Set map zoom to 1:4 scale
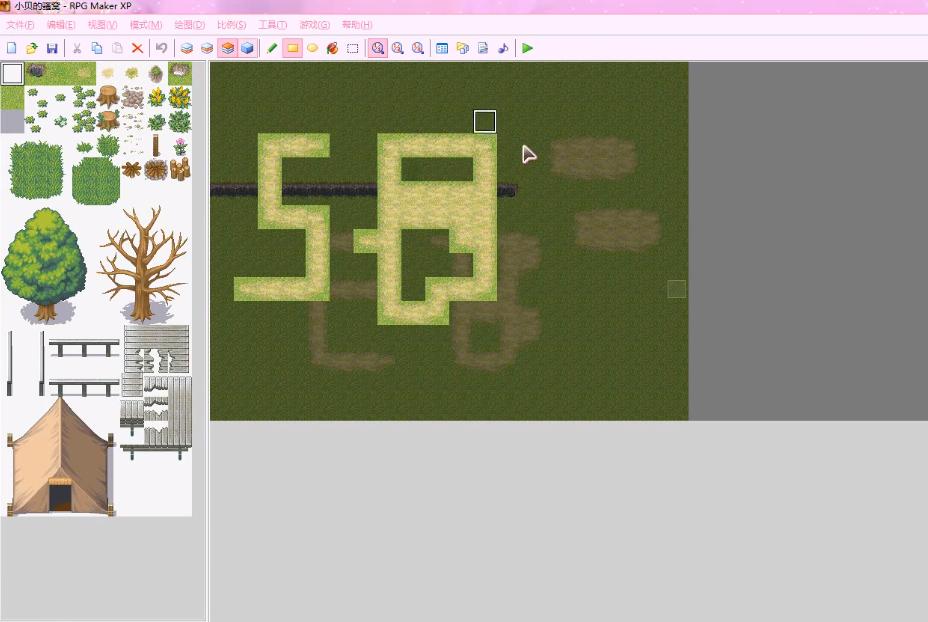928x622 pixels. point(418,48)
